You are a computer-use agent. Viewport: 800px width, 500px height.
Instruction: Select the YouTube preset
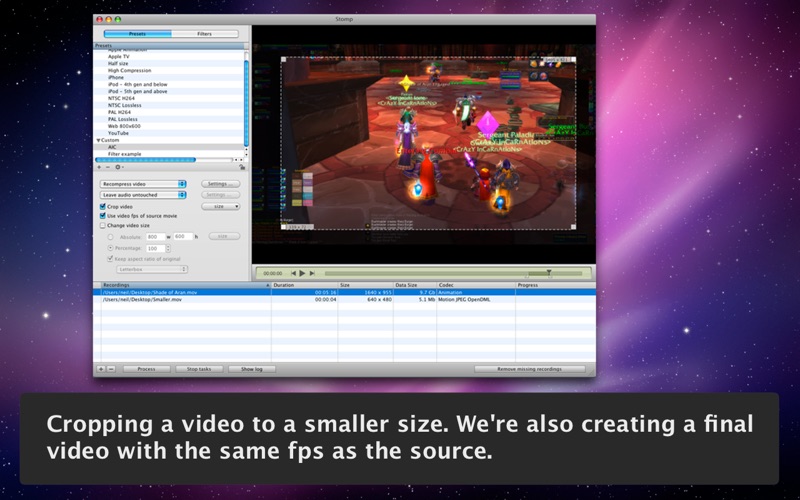[x=118, y=133]
